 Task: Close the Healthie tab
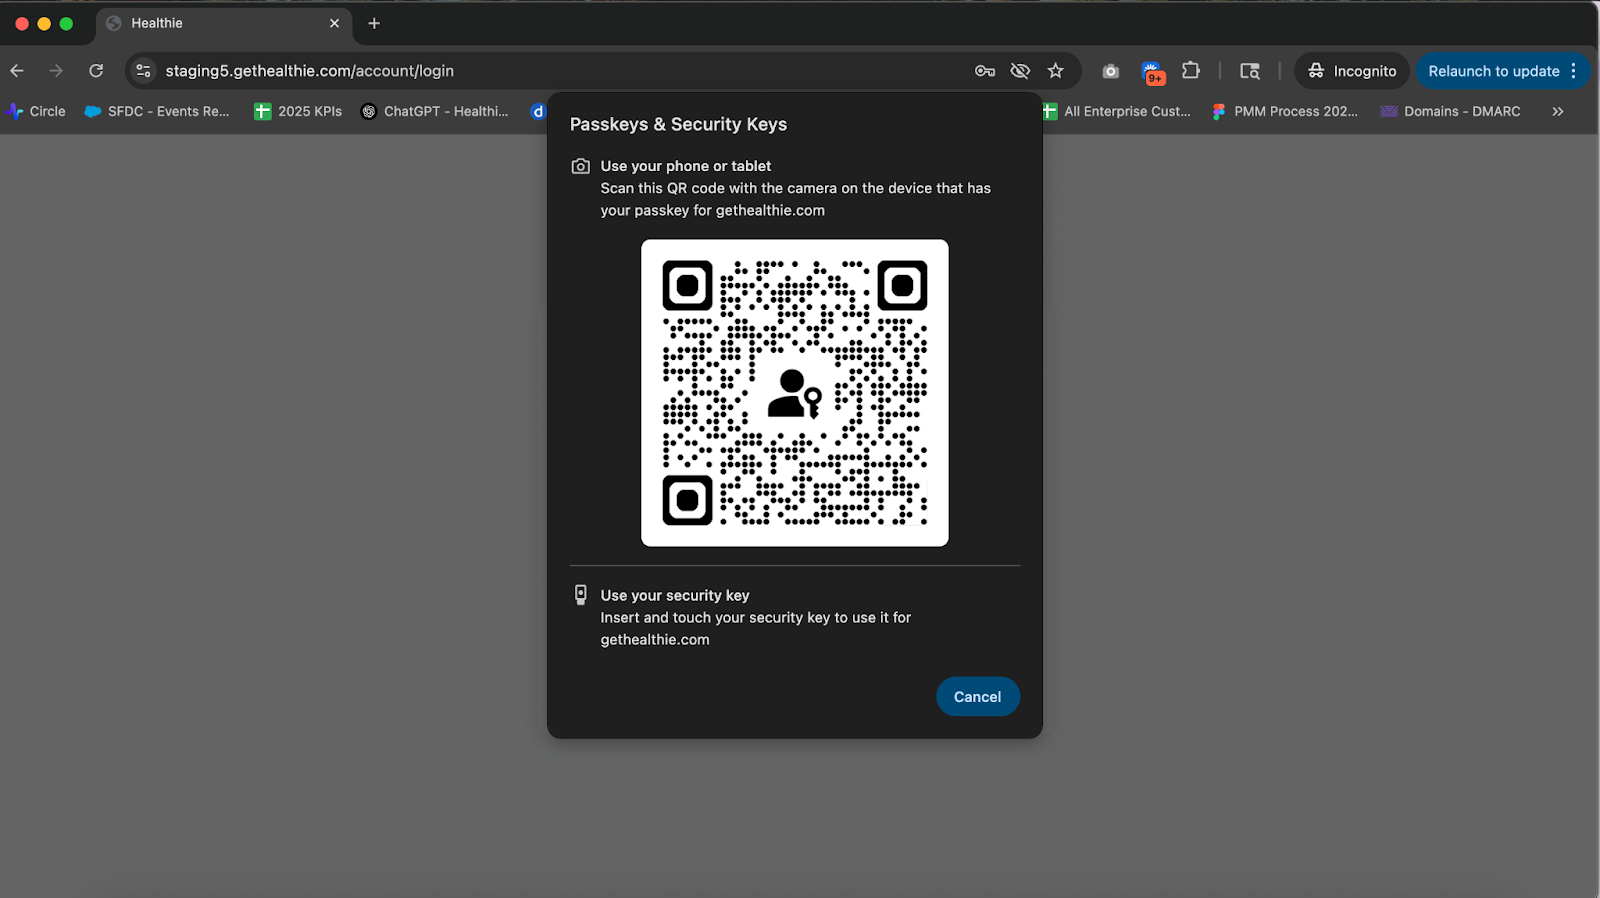(334, 23)
